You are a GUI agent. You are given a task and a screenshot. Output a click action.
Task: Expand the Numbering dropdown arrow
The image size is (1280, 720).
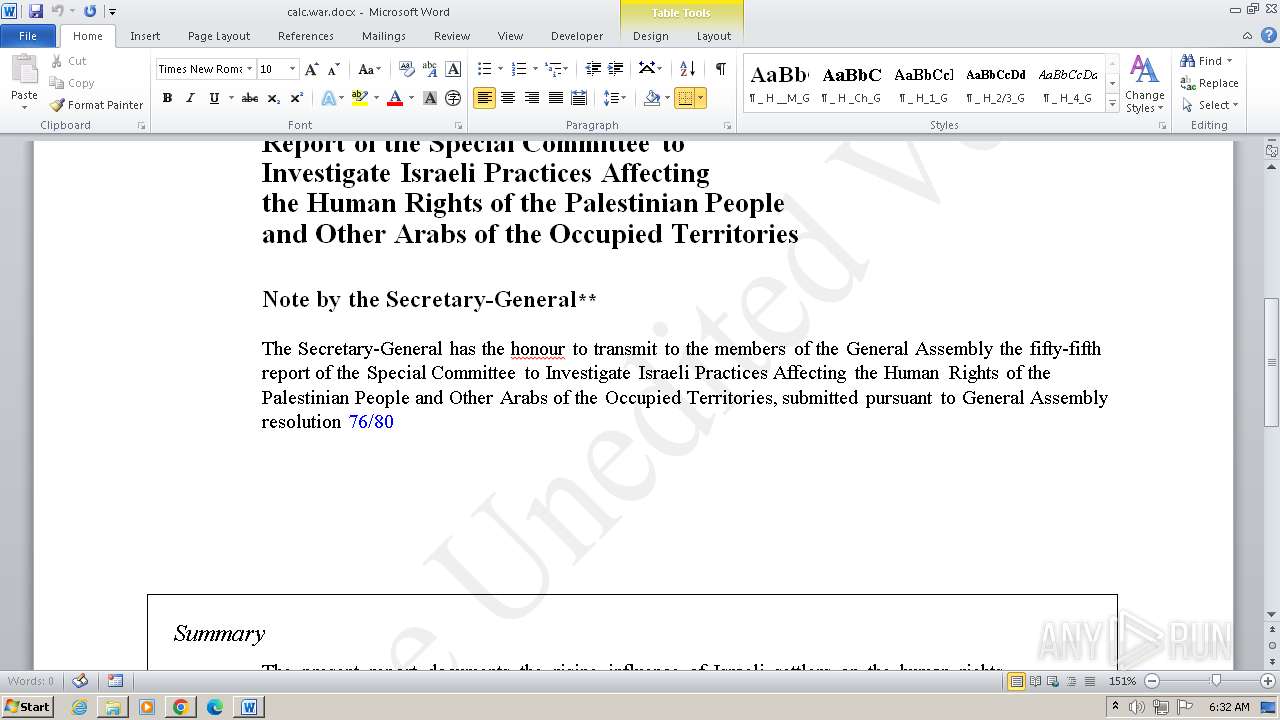(535, 69)
